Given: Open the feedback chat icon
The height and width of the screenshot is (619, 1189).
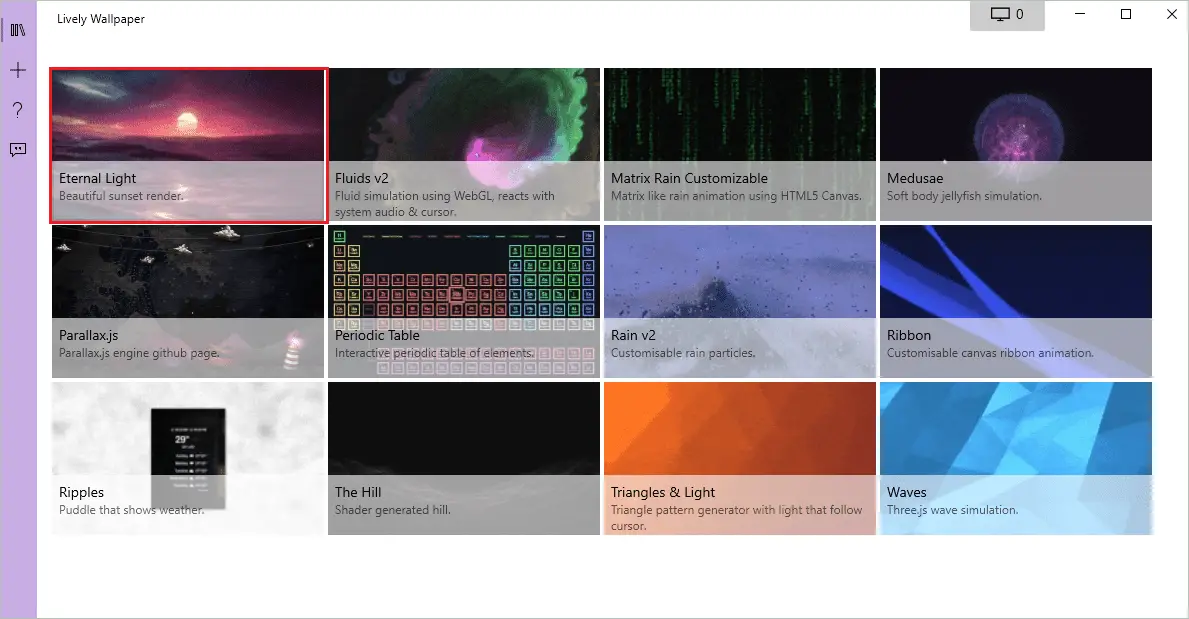Looking at the screenshot, I should coord(17,150).
